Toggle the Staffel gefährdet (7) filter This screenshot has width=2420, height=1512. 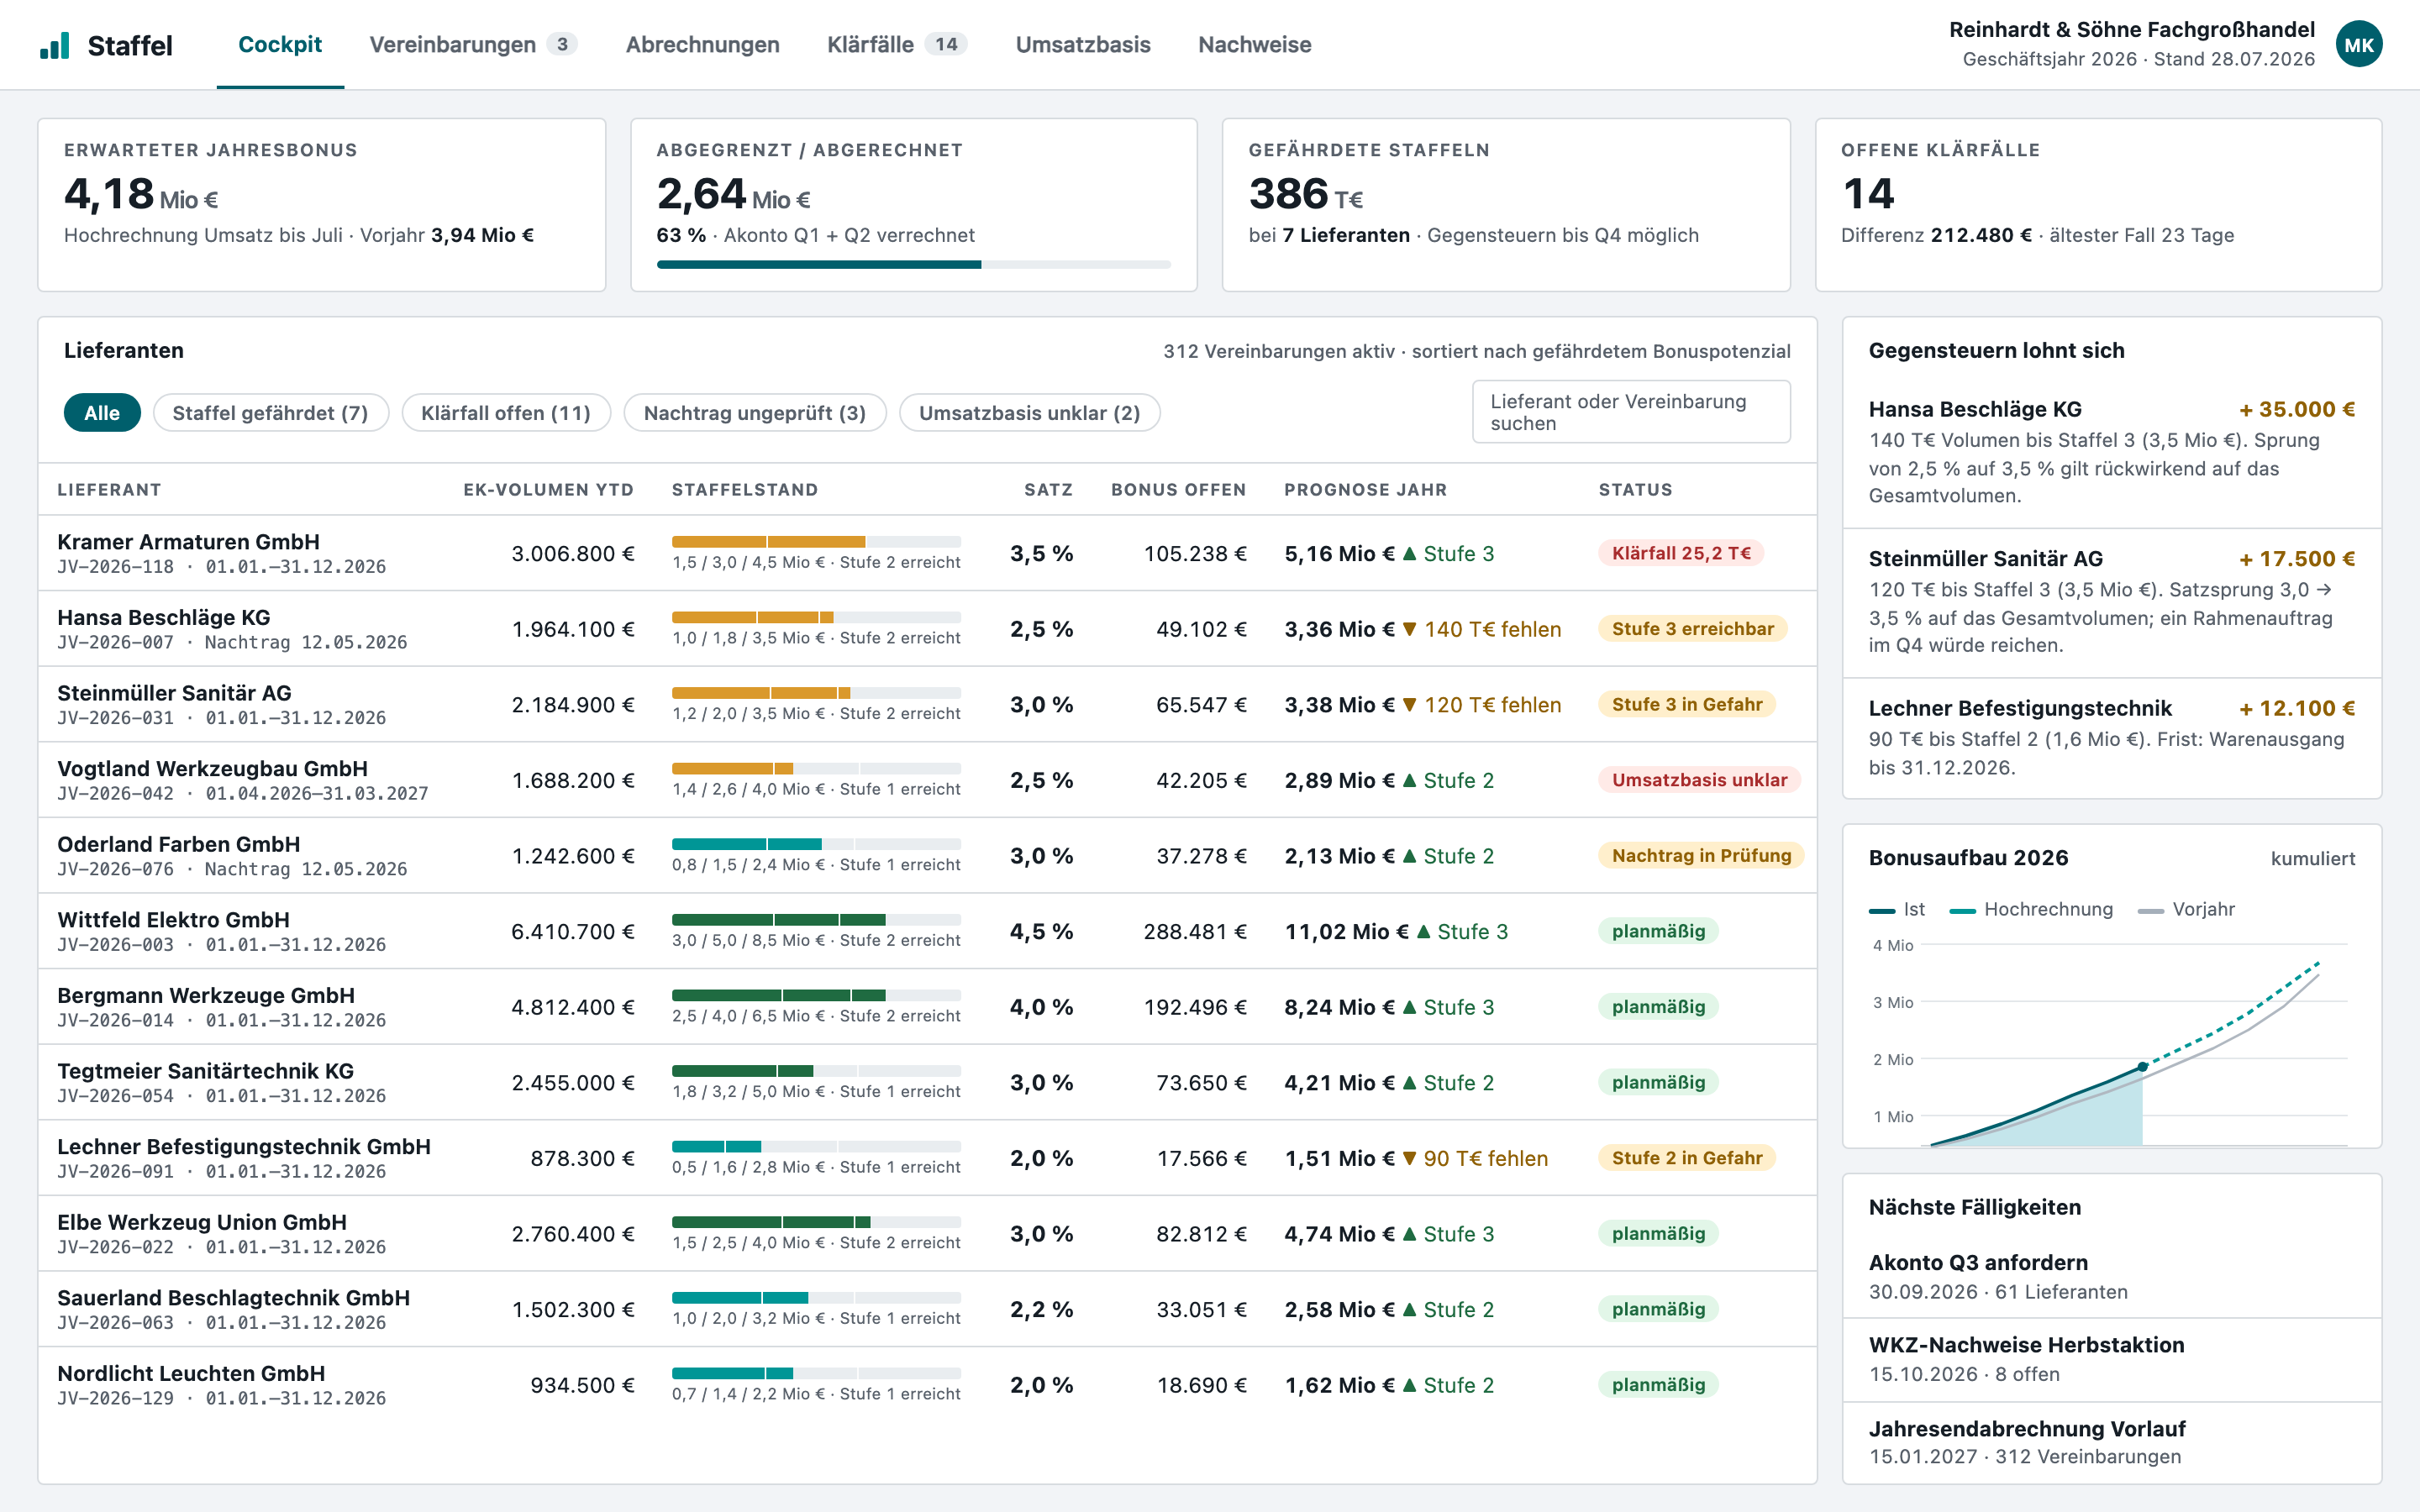point(271,413)
